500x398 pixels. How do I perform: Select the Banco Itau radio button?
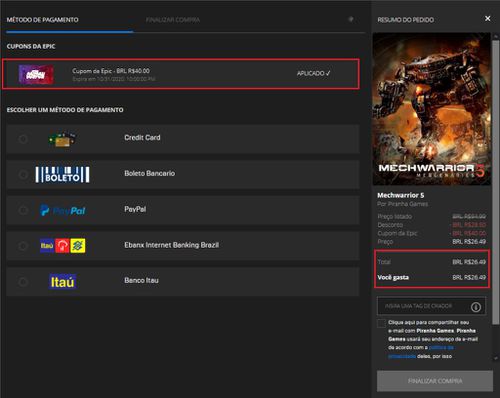pos(23,282)
